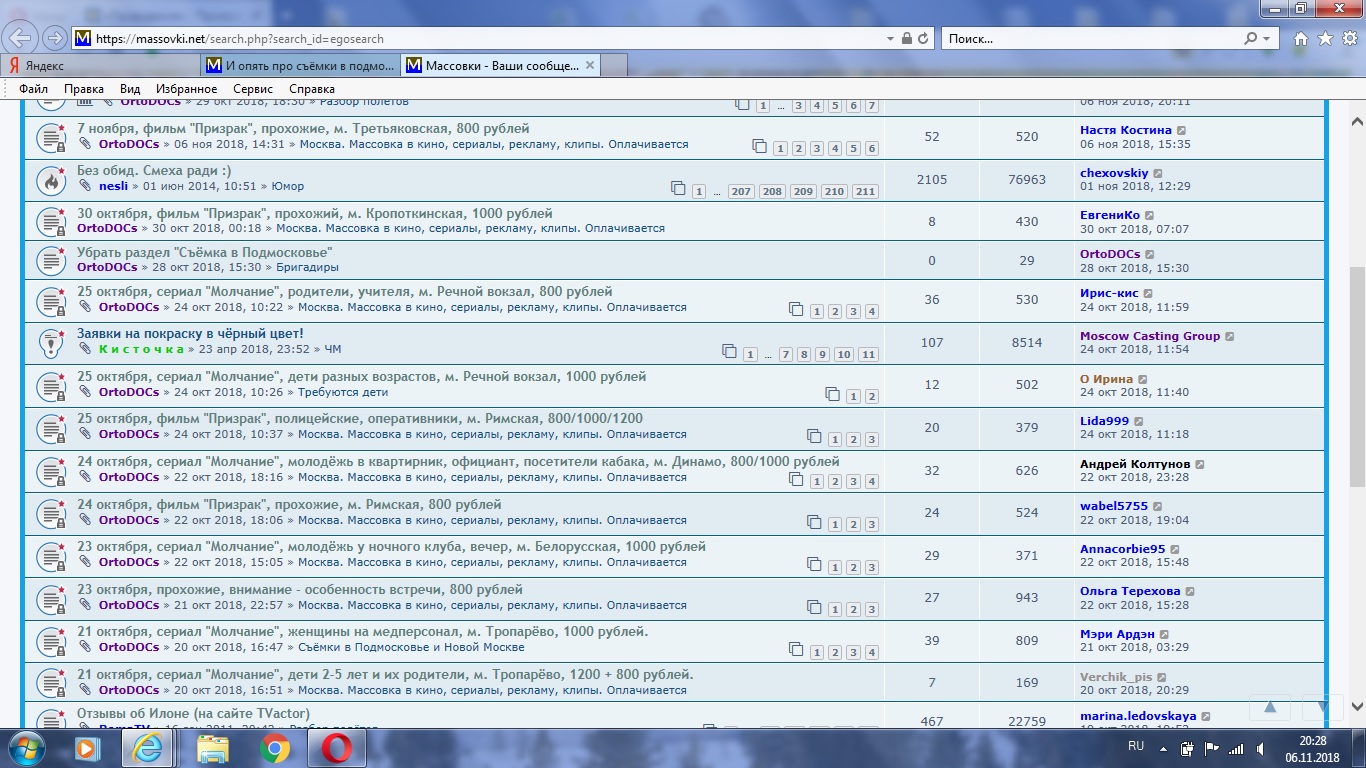Click the Home icon in the browser toolbar
This screenshot has width=1366, height=768.
click(x=1300, y=39)
